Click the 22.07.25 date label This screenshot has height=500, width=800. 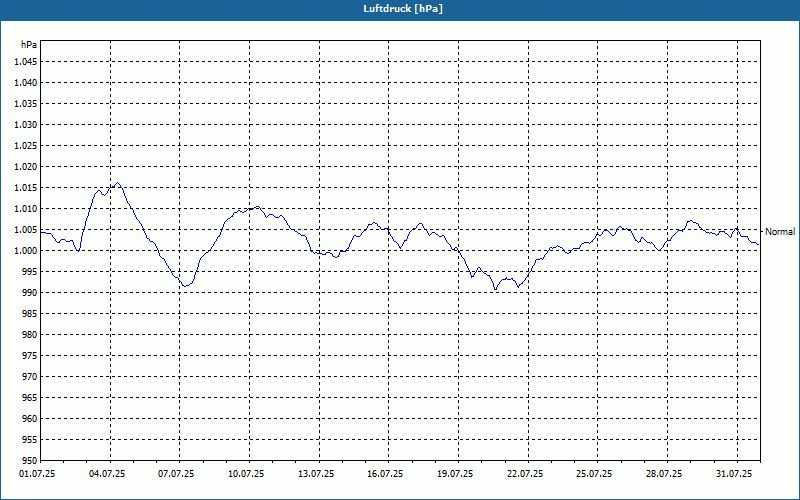524,474
